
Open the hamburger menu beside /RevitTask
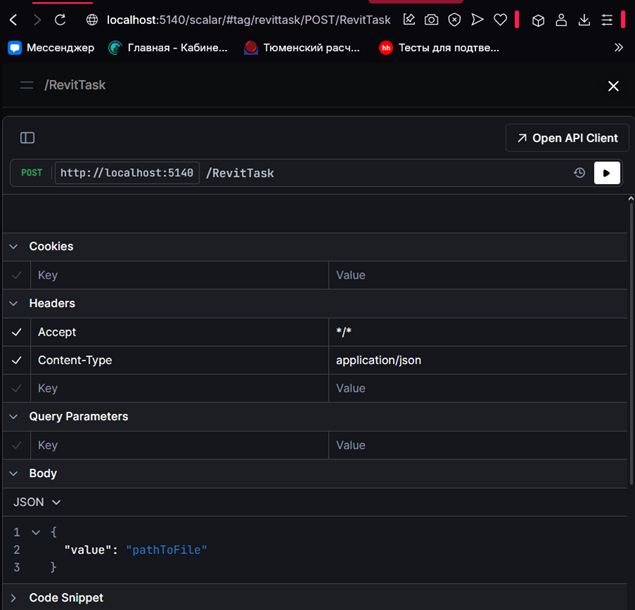point(27,86)
